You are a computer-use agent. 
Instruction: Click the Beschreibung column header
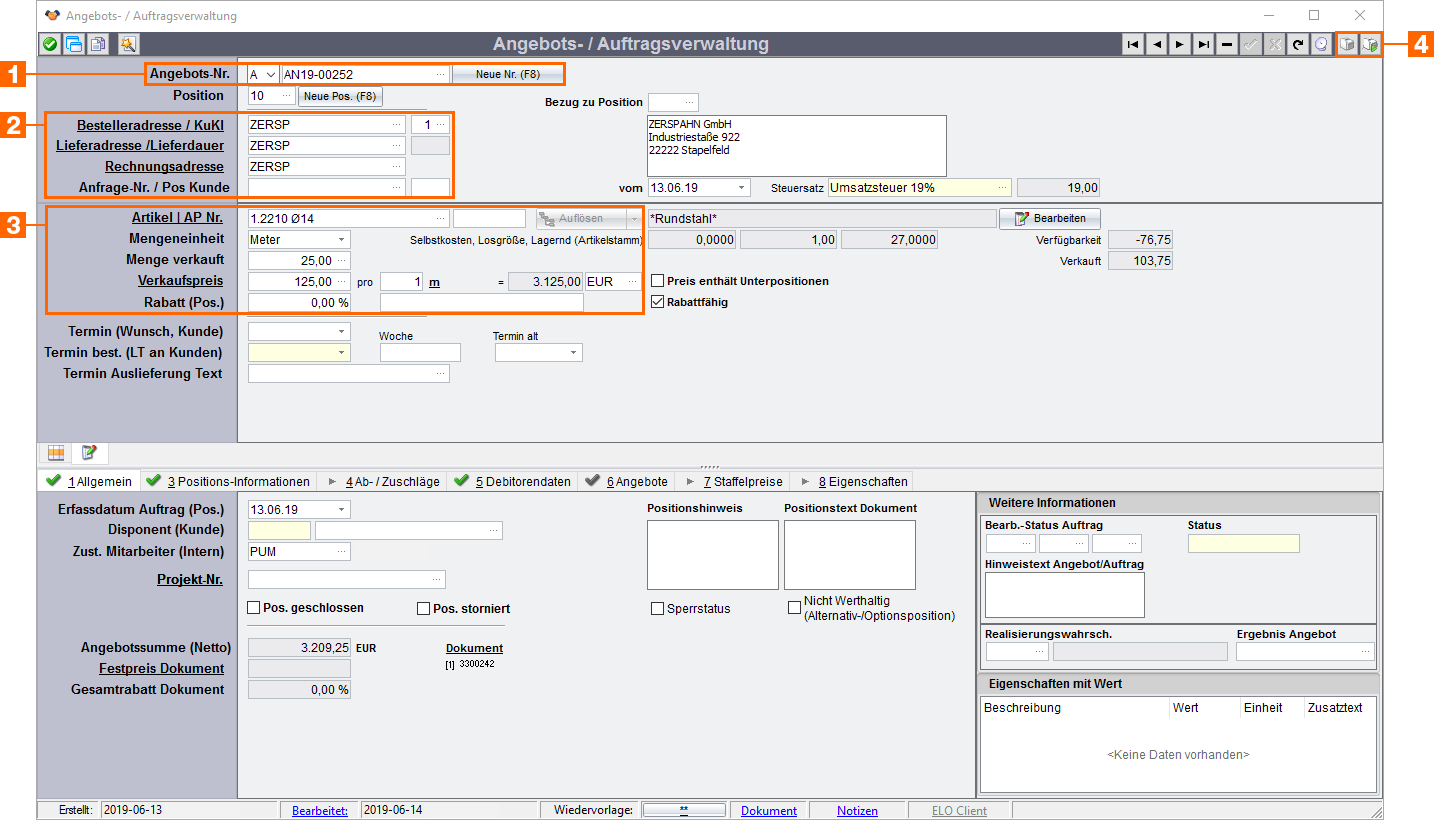[x=1022, y=708]
